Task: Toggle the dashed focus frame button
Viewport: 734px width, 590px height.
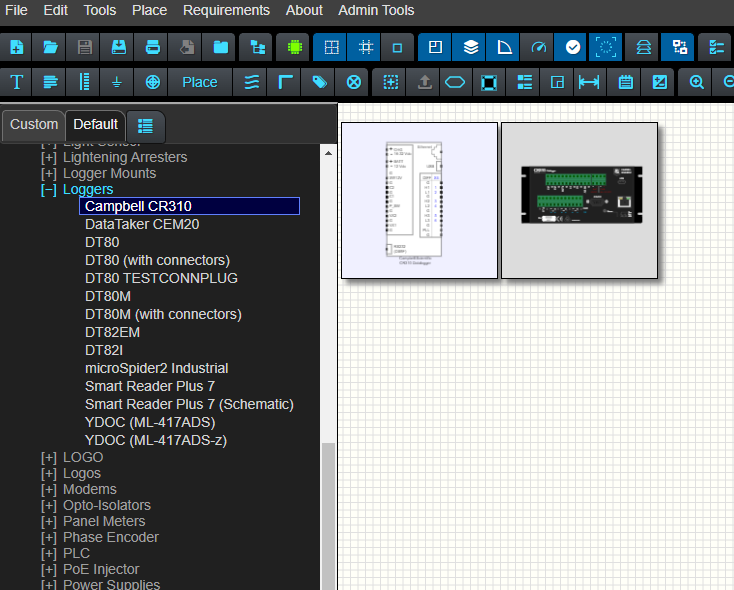Action: pos(606,47)
